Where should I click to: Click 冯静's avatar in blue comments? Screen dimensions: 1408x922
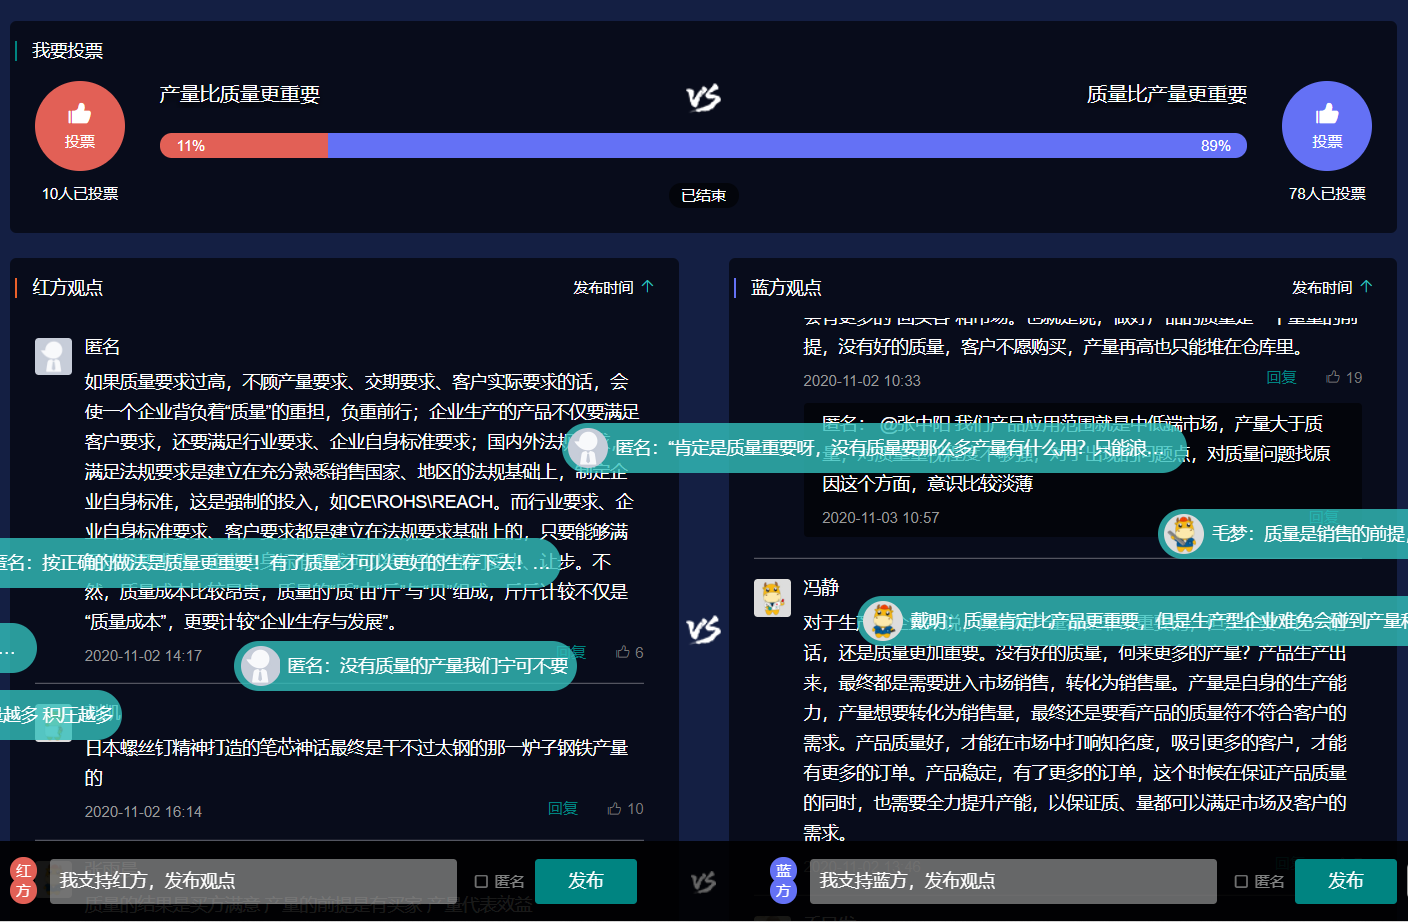(772, 598)
